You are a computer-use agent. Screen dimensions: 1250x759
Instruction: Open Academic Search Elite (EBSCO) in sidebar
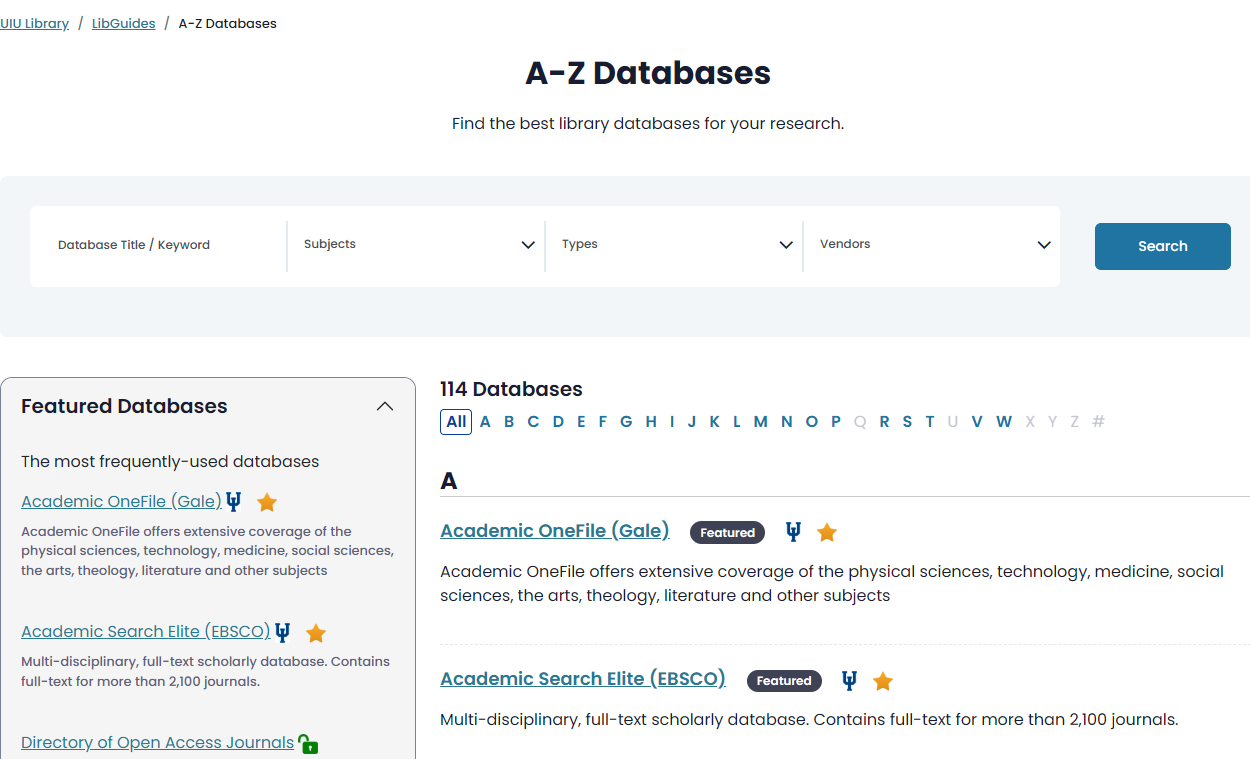tap(146, 632)
